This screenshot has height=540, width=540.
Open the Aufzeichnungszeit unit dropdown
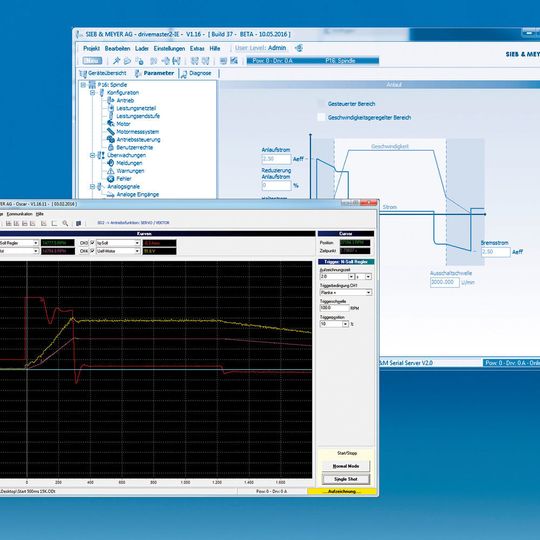coord(368,277)
